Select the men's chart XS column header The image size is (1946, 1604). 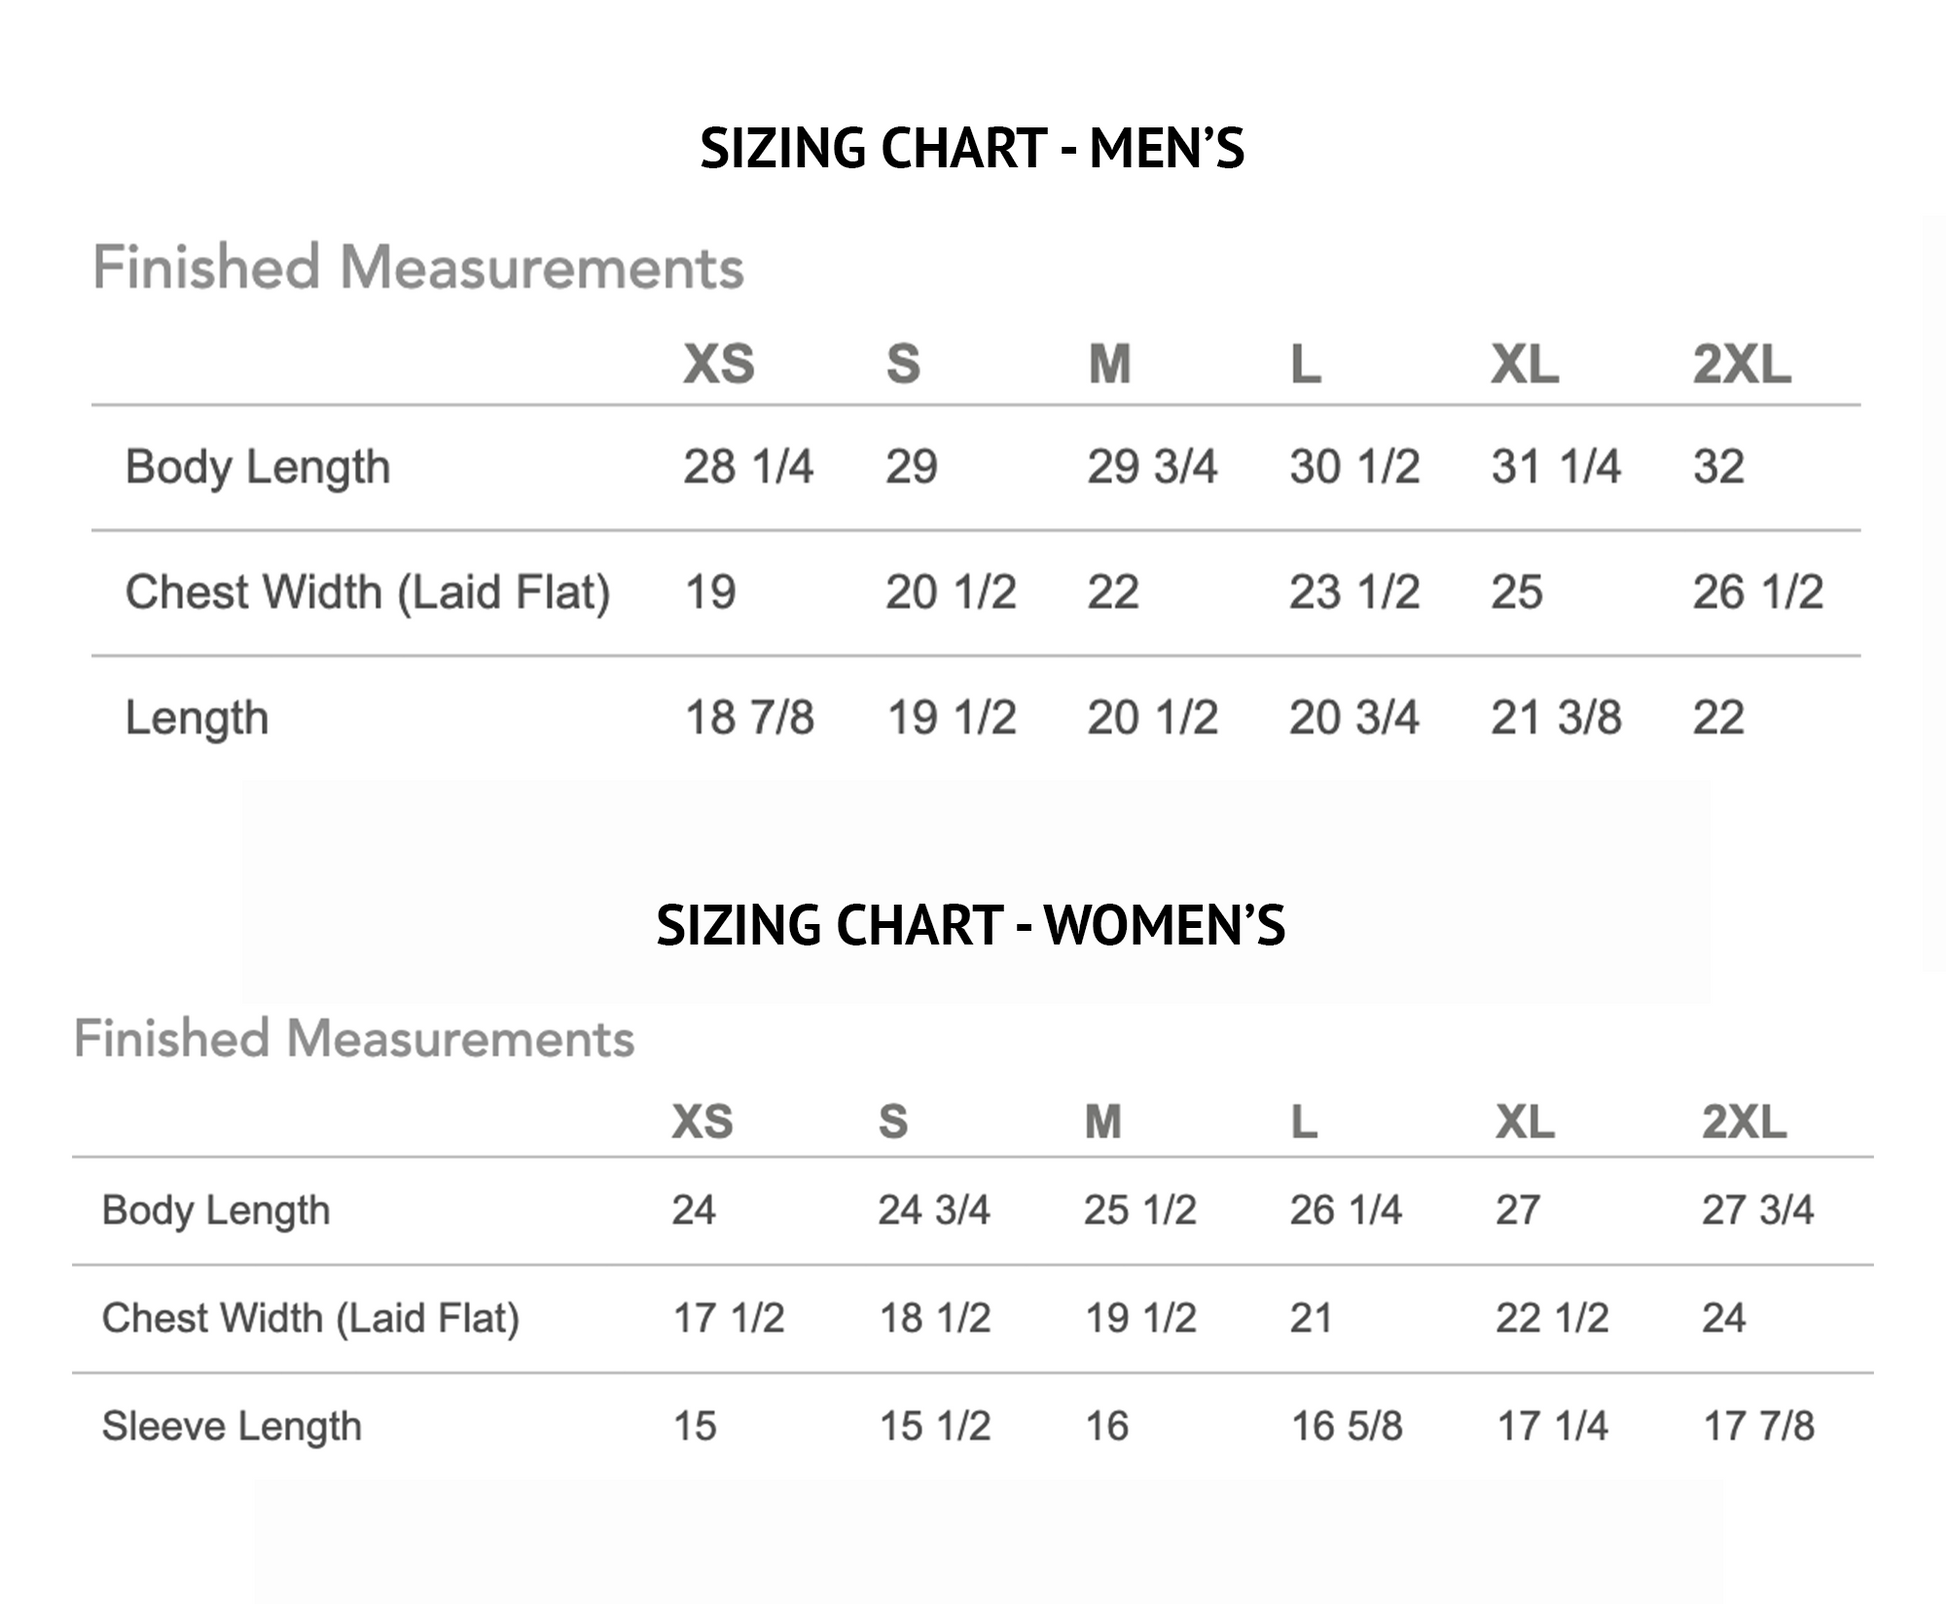click(719, 364)
